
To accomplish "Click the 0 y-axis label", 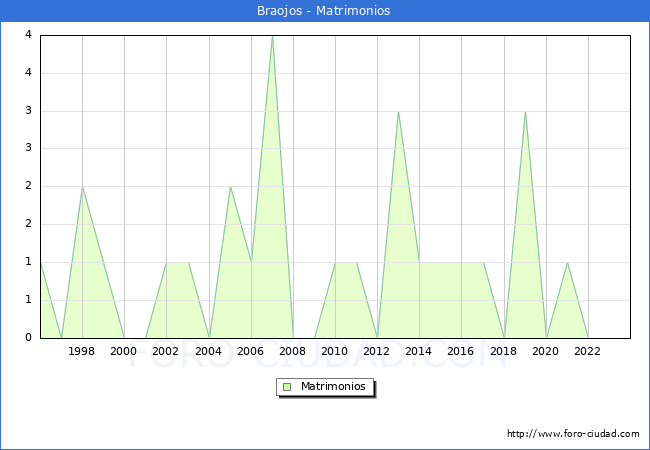I will click(28, 337).
